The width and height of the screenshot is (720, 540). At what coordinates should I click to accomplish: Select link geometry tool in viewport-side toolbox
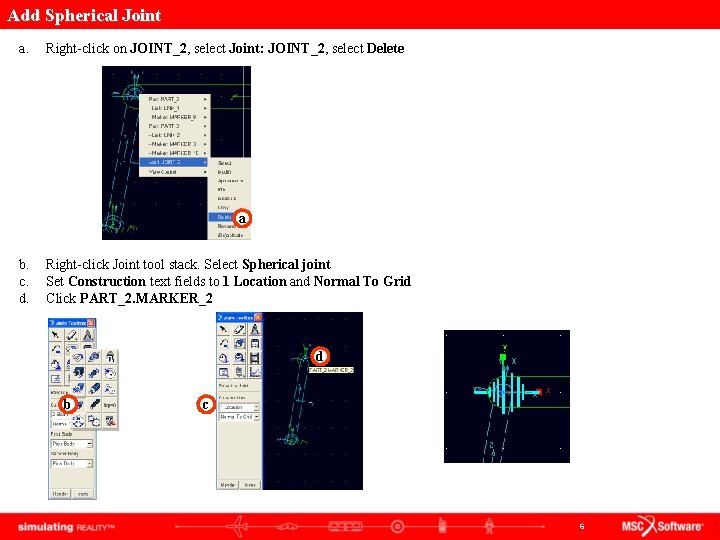pyautogui.click(x=239, y=329)
